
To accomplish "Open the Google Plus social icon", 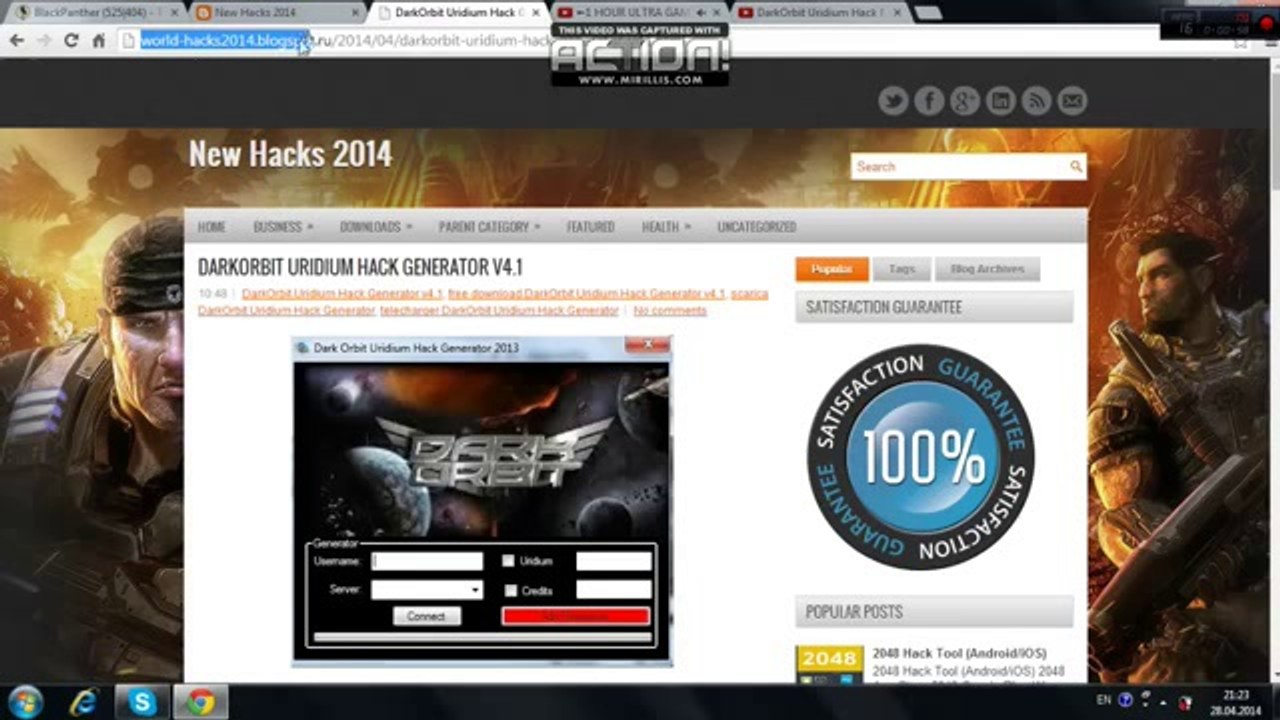I will click(x=965, y=101).
